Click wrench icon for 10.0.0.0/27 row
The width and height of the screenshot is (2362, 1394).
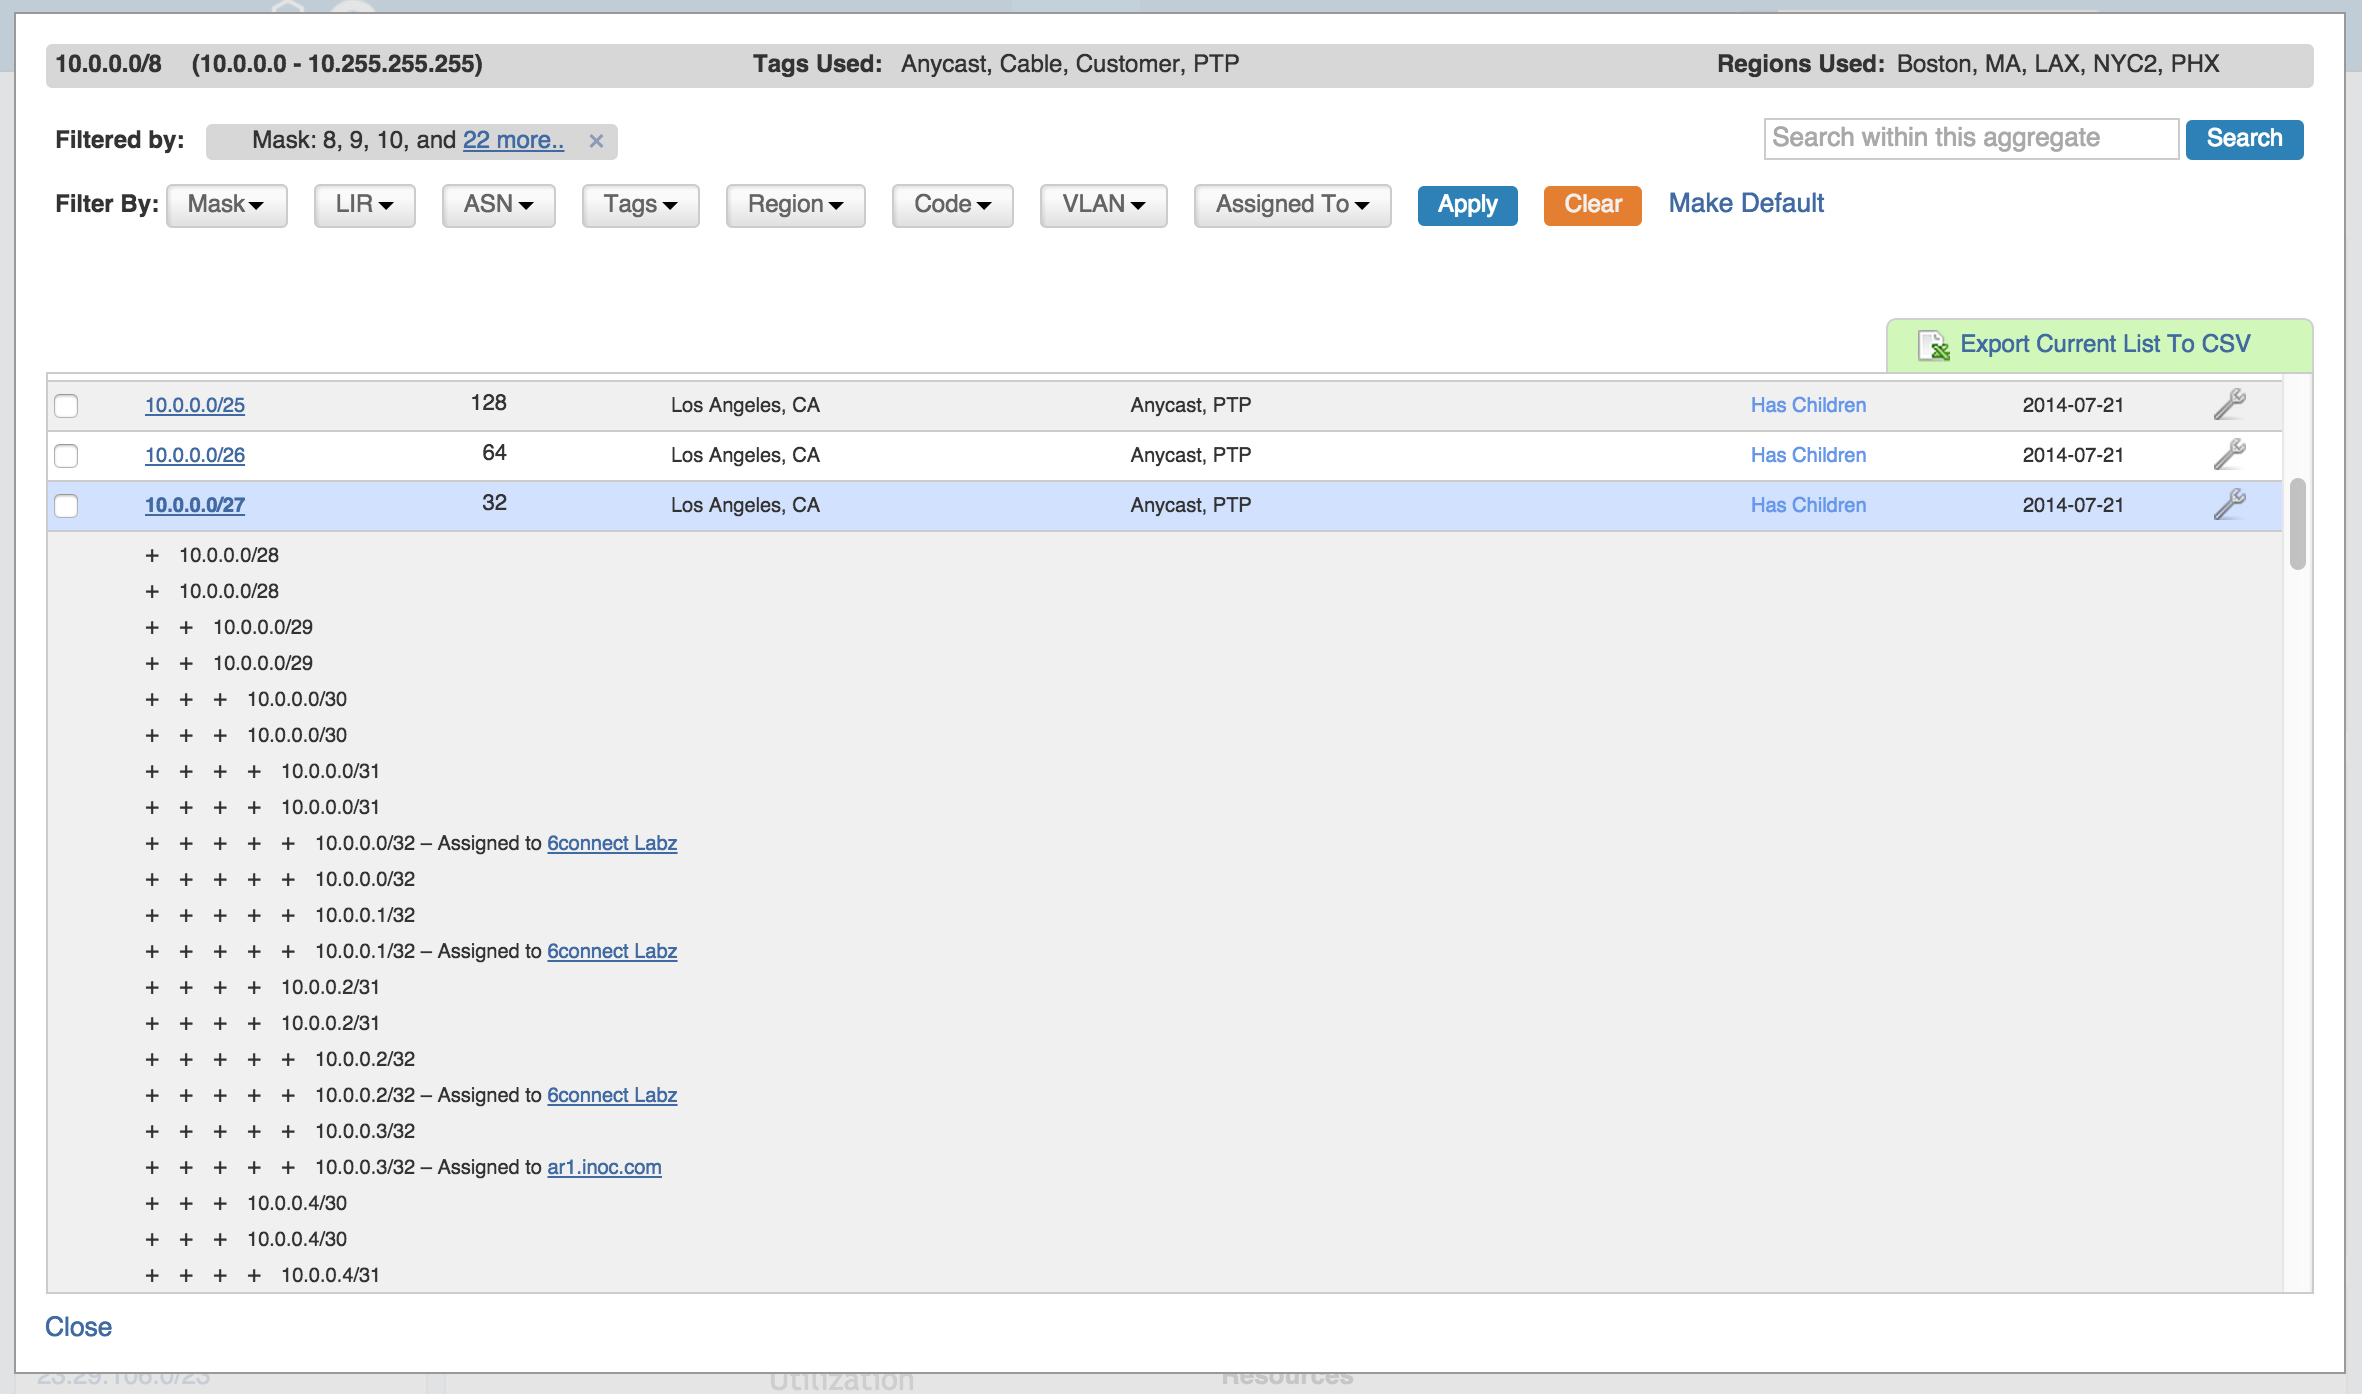click(2229, 504)
